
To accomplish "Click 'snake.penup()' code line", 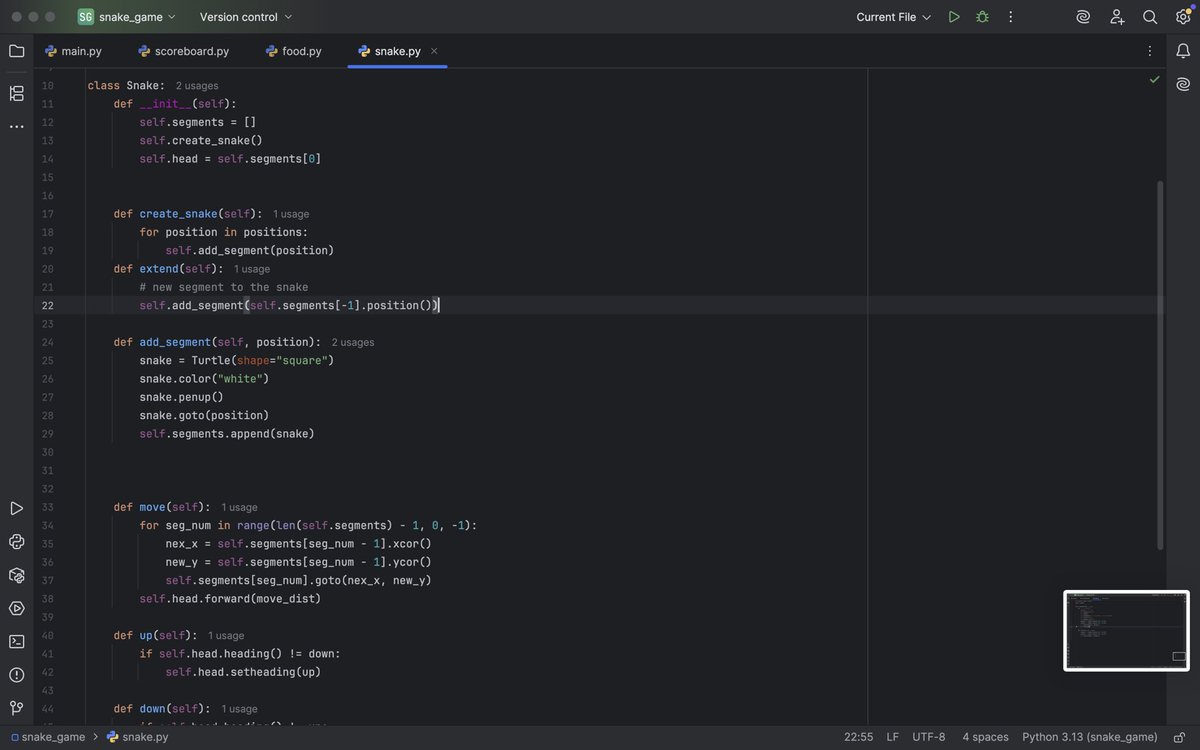I will 181,397.
